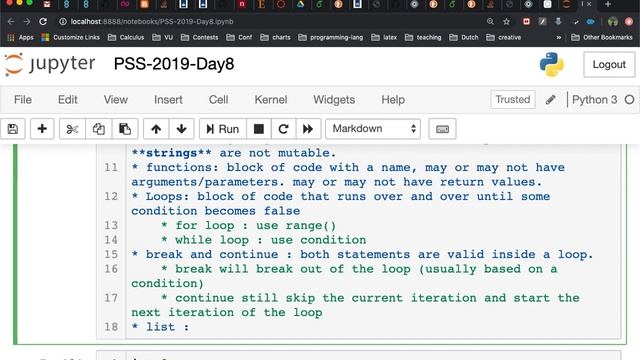The width and height of the screenshot is (640, 360).
Task: Go back with browser back arrow
Action: [11, 21]
